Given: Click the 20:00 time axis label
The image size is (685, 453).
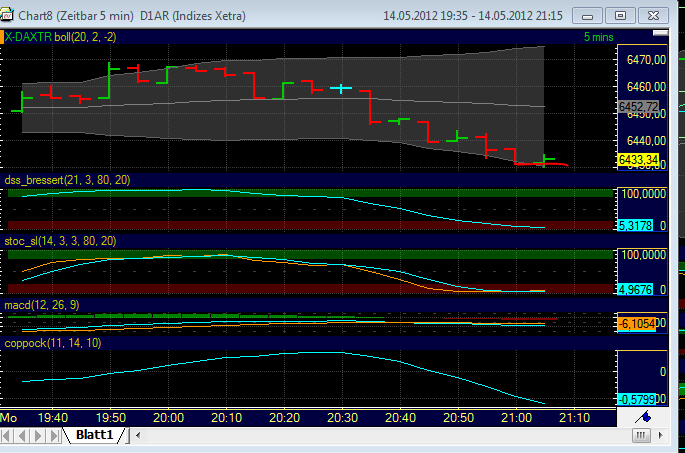Looking at the screenshot, I should click(x=169, y=418).
